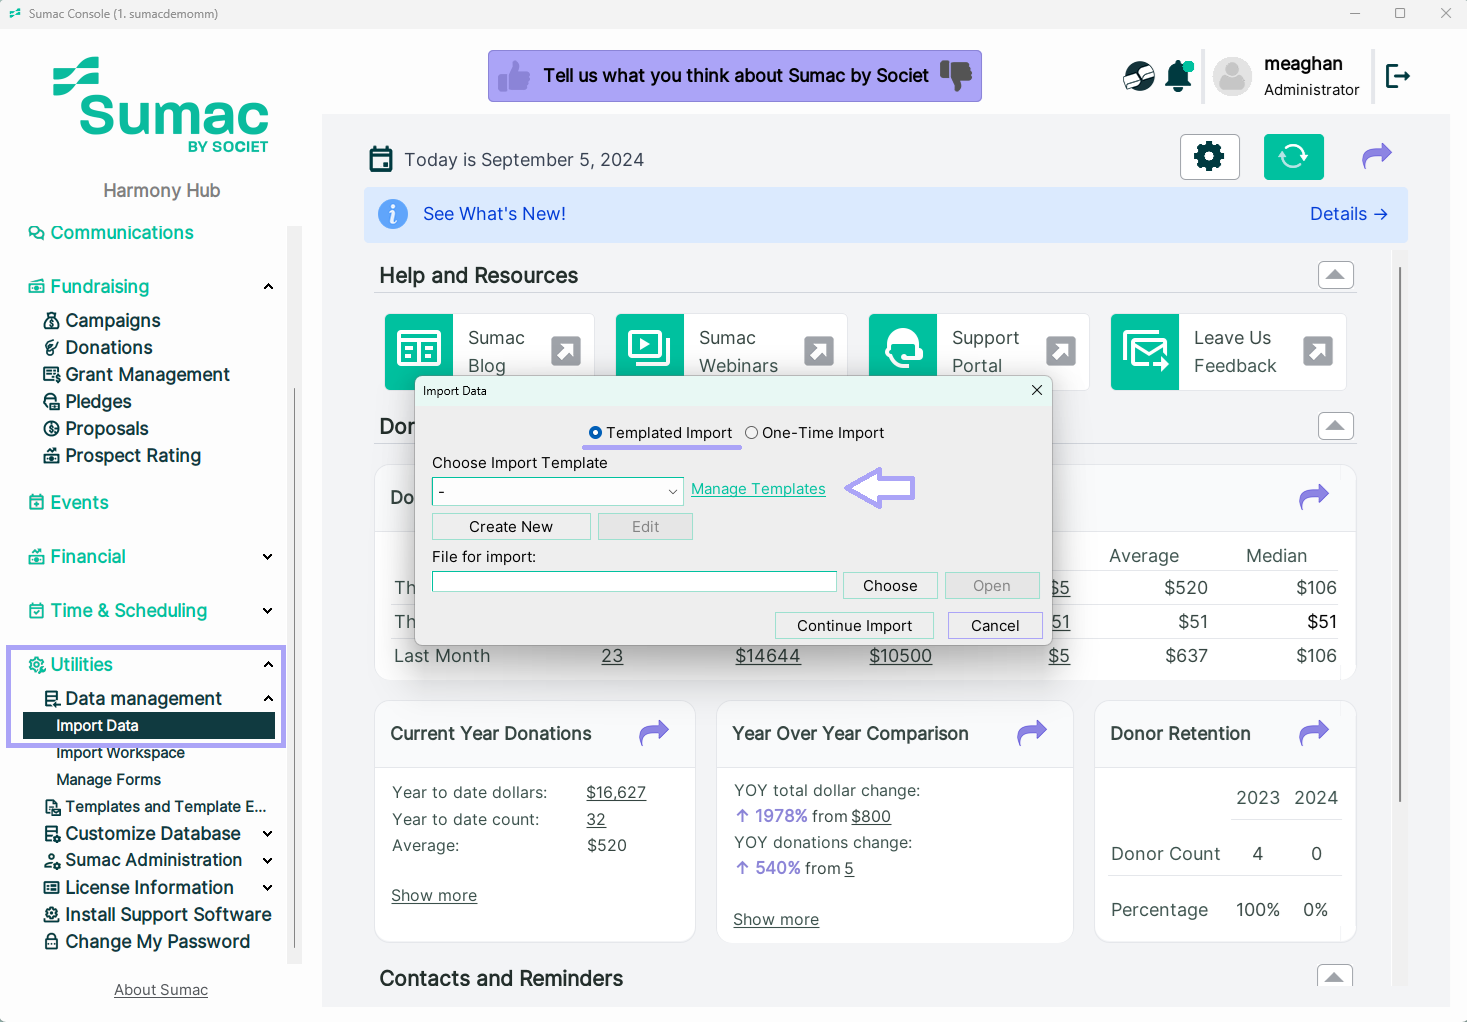Click the Continue Import button
The image size is (1467, 1022).
click(854, 626)
